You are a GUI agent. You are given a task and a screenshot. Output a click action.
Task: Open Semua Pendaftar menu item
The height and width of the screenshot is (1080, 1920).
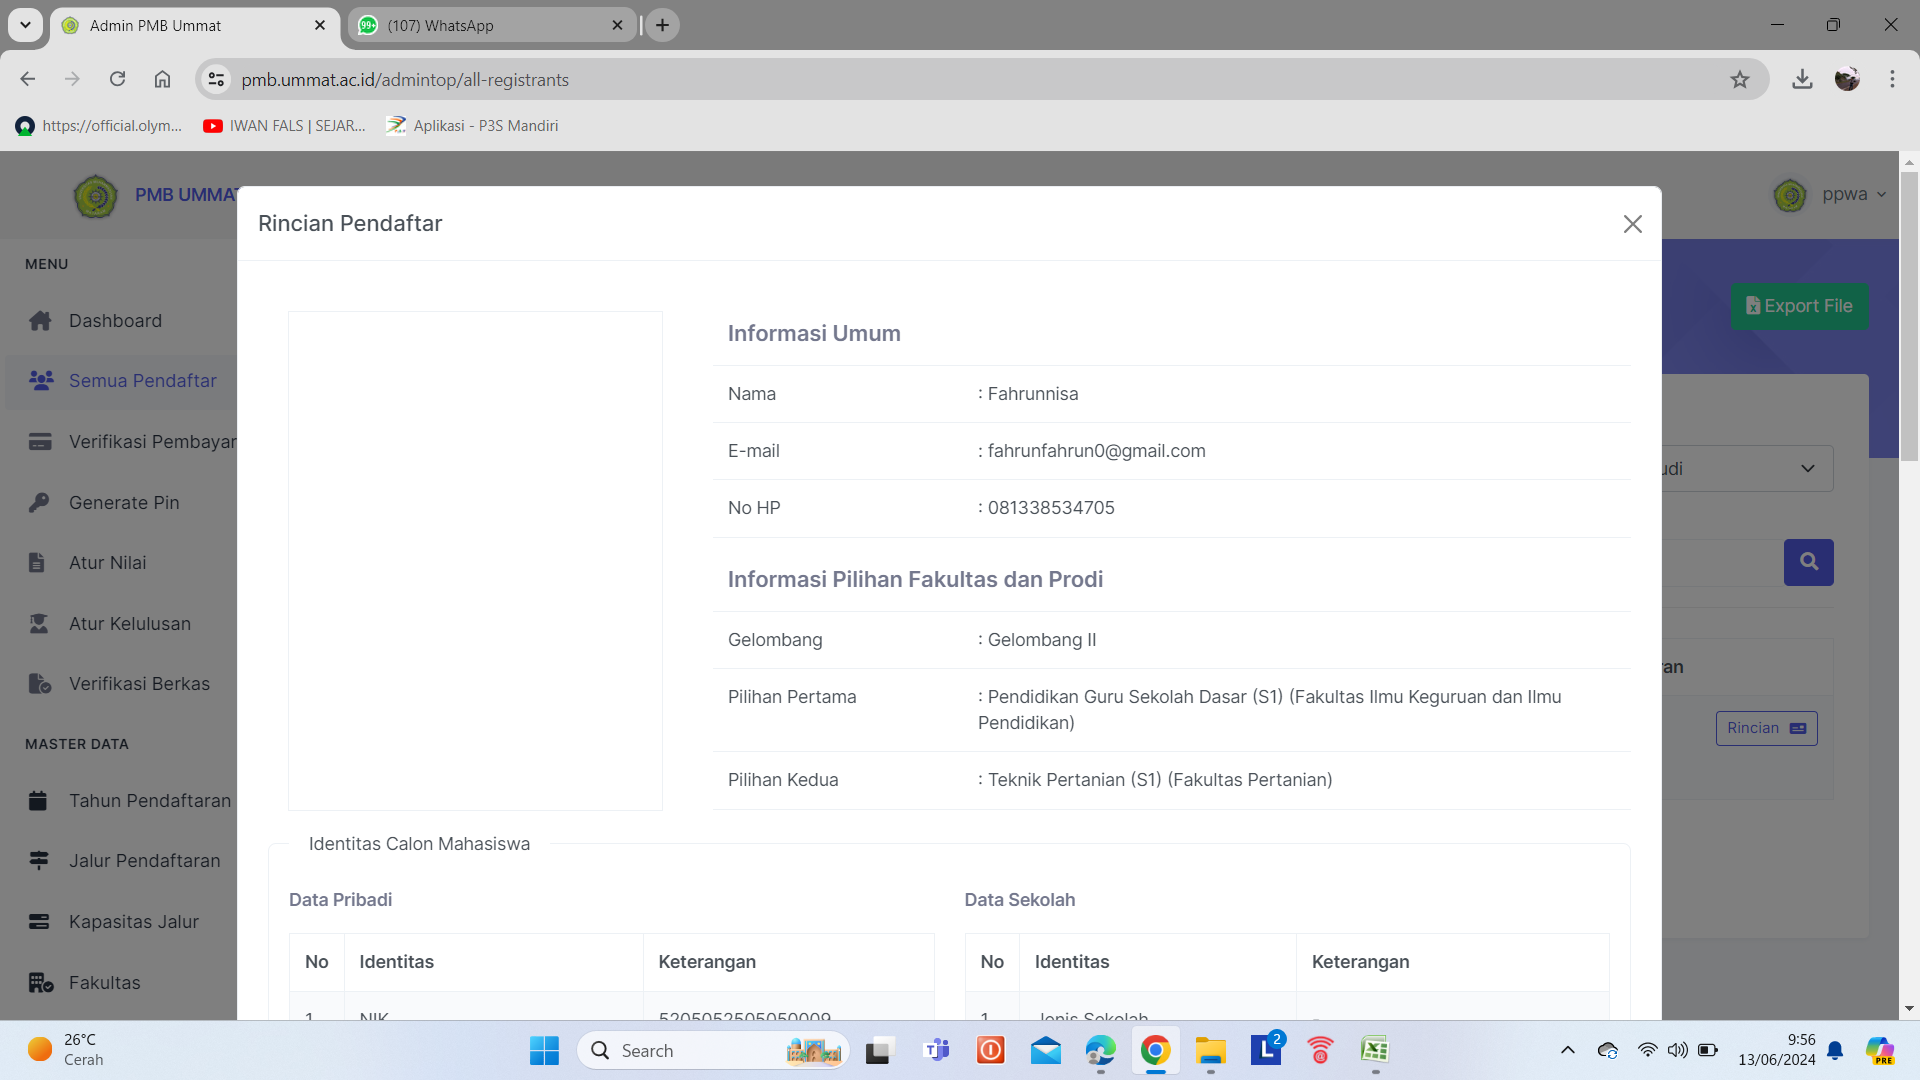(142, 381)
